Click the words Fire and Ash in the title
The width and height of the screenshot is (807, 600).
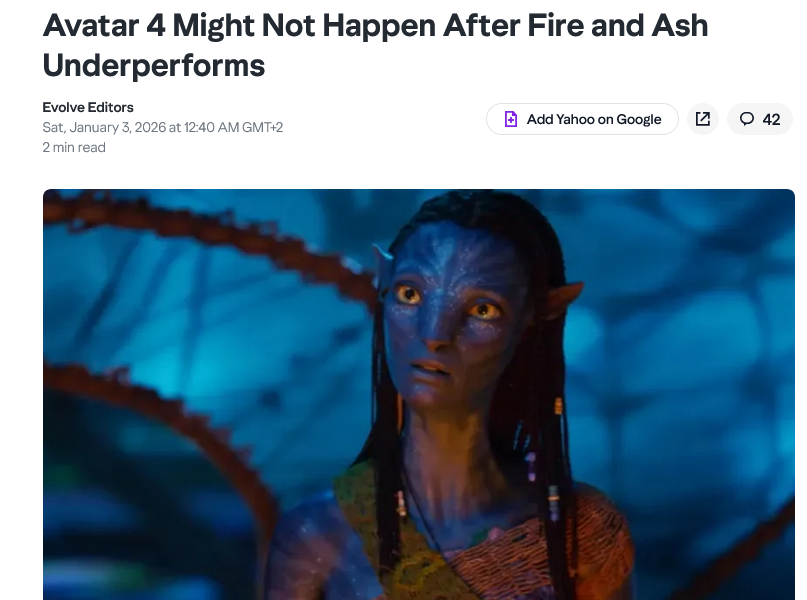[x=618, y=25]
